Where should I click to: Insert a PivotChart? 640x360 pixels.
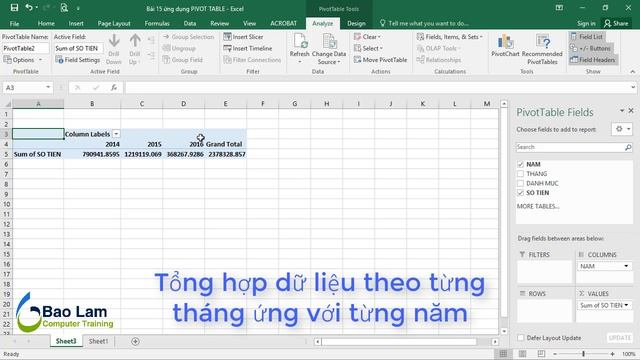tap(505, 45)
